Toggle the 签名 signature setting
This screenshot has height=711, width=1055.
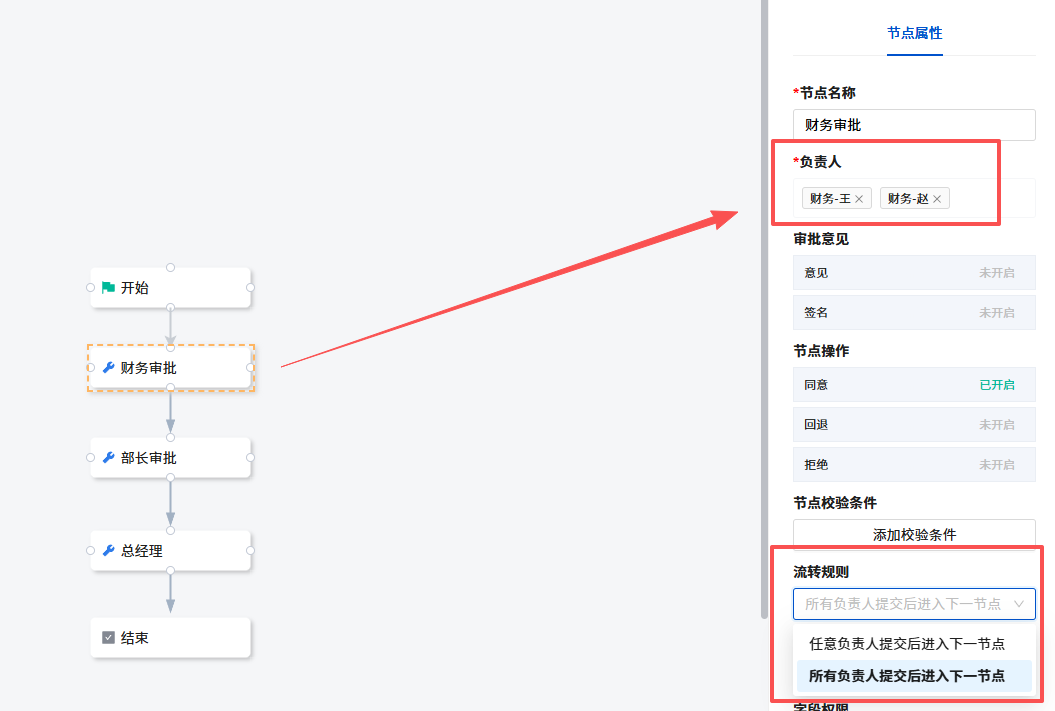click(x=995, y=313)
